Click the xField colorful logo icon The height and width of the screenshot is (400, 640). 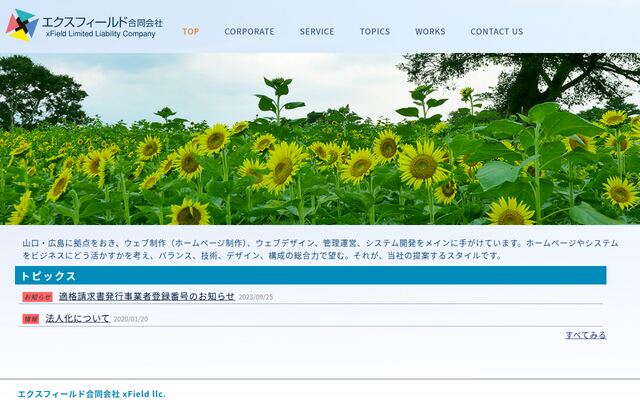pyautogui.click(x=22, y=25)
